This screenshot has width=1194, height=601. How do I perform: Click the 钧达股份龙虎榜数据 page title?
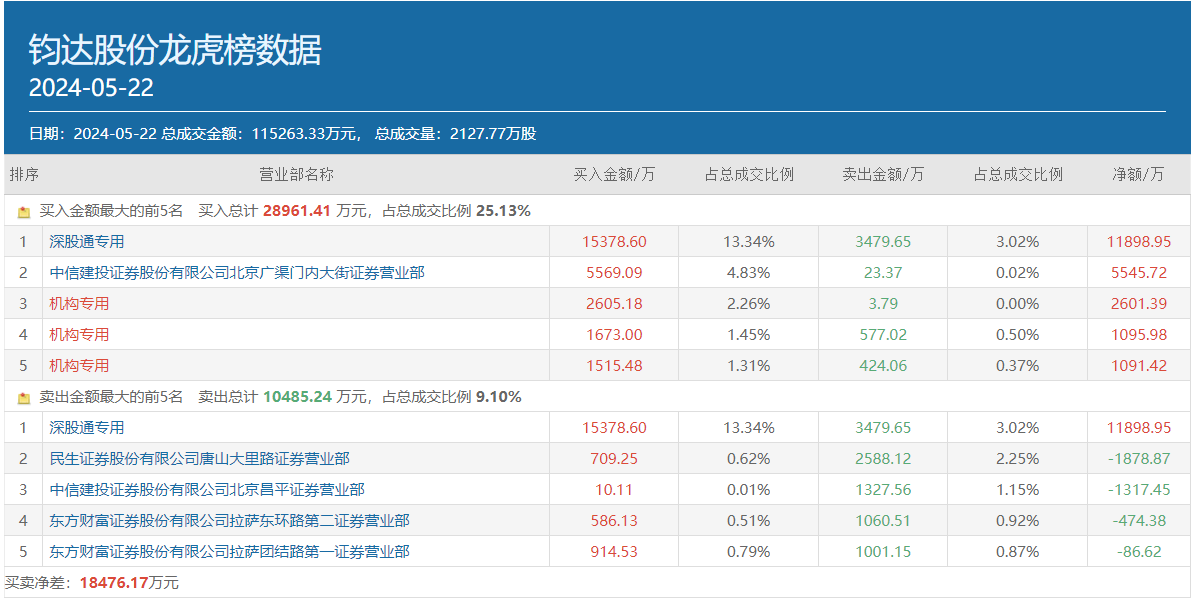pyautogui.click(x=175, y=50)
